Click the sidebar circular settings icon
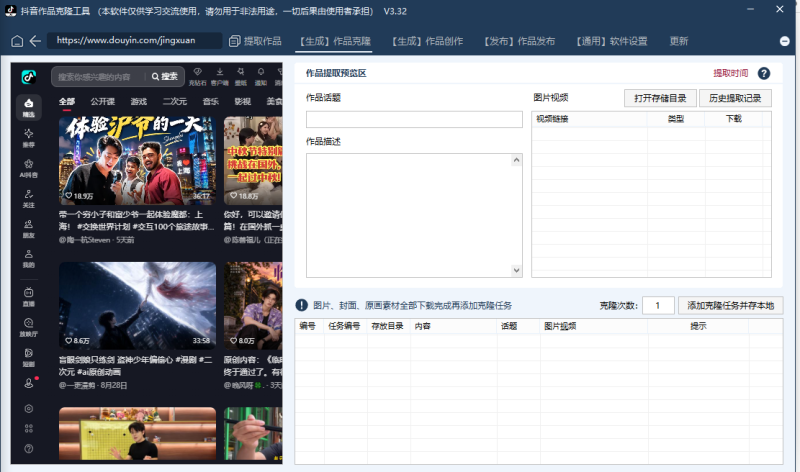Viewport: 800px width, 472px height. pyautogui.click(x=29, y=409)
